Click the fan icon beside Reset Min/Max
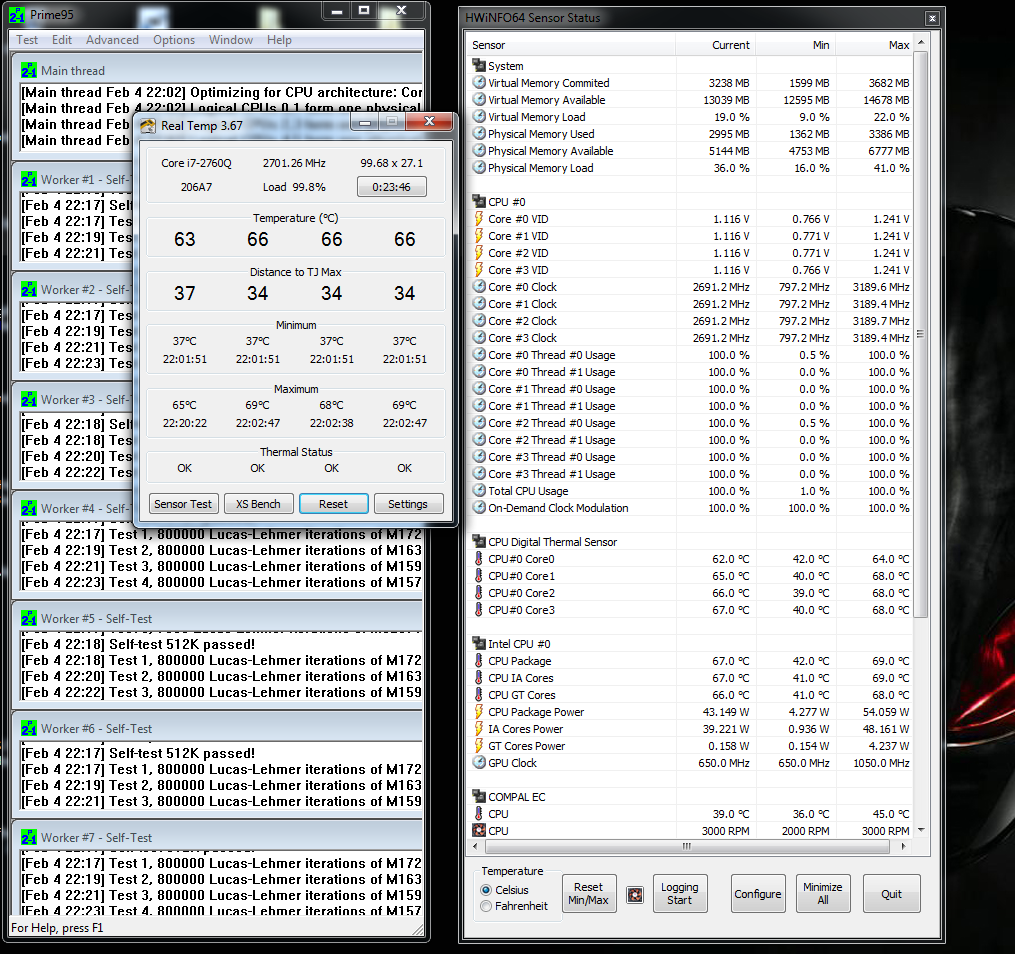1015x954 pixels. (635, 893)
